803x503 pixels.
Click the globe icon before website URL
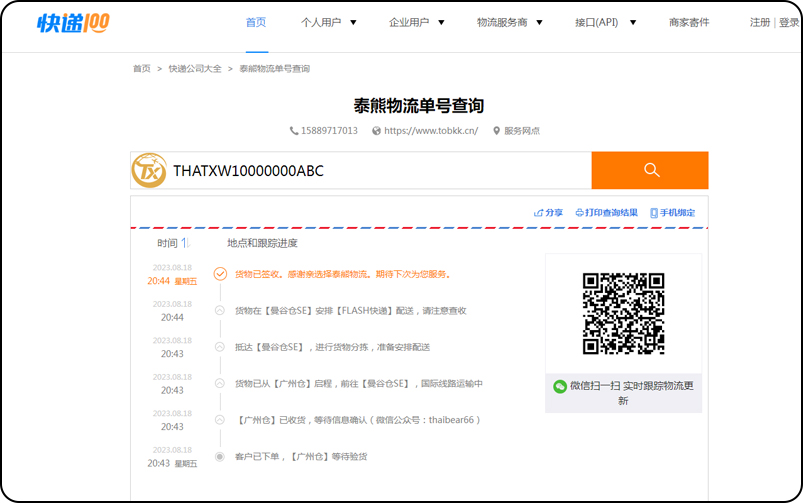pos(376,131)
